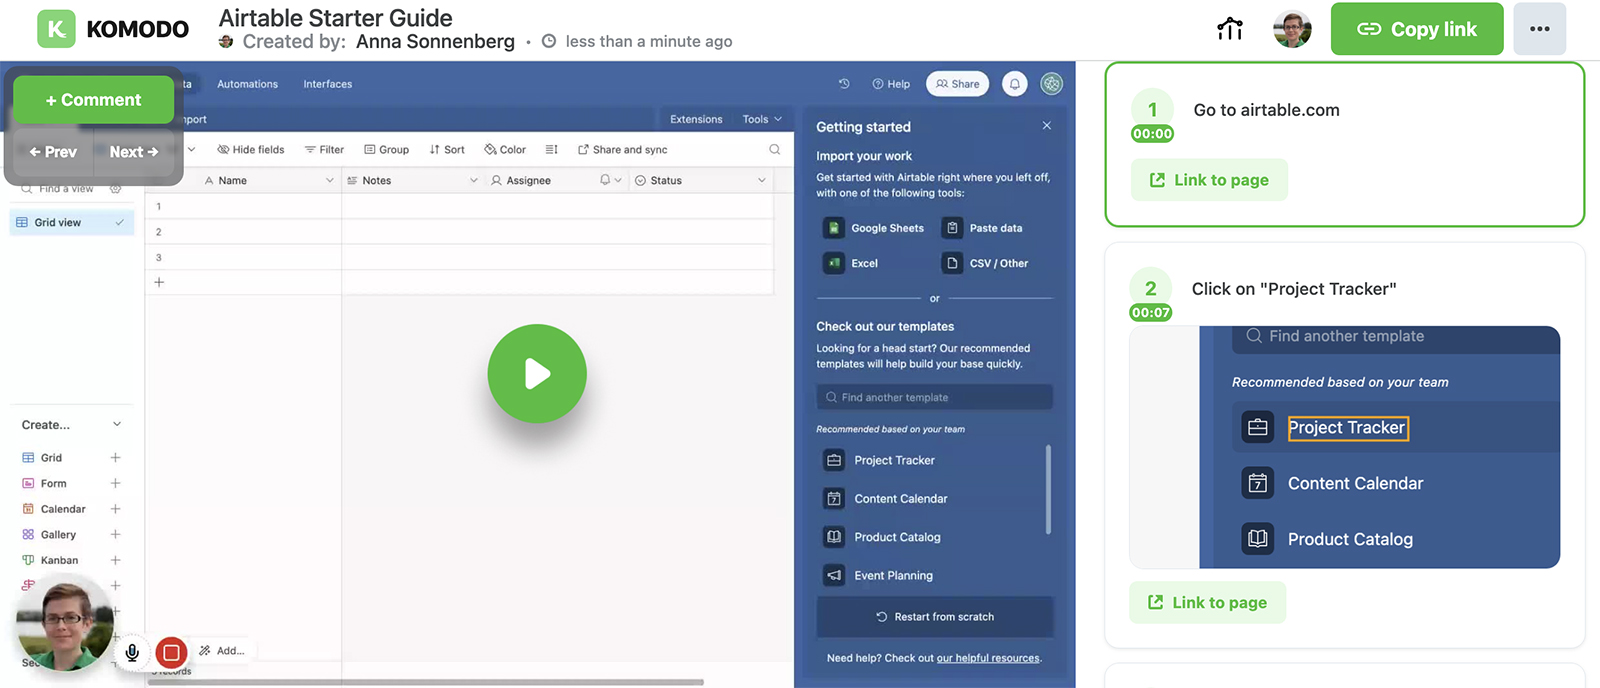Add a new row with the plus icon
Image resolution: width=1600 pixels, height=688 pixels.
(159, 282)
